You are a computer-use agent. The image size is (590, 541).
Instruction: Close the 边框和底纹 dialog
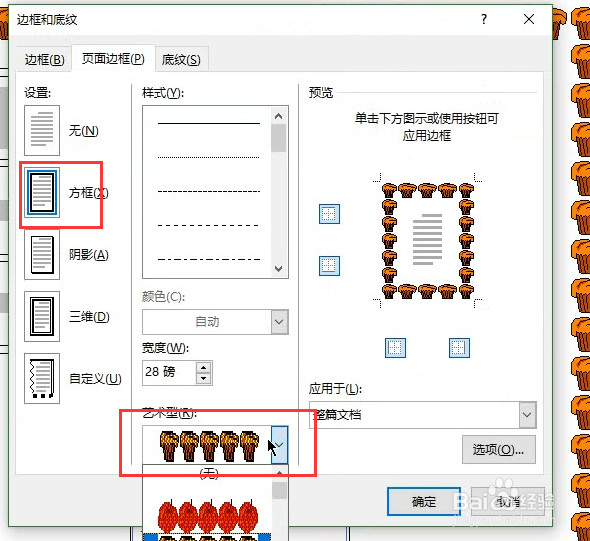pyautogui.click(x=529, y=19)
